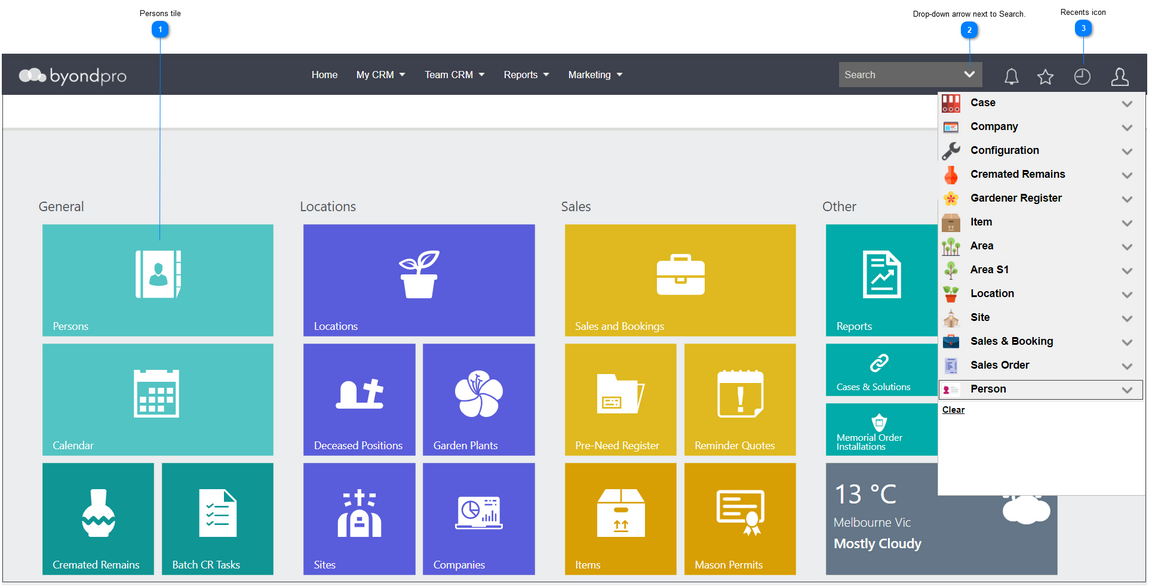
Task: Select Configuration in the recents list
Action: 1005,150
